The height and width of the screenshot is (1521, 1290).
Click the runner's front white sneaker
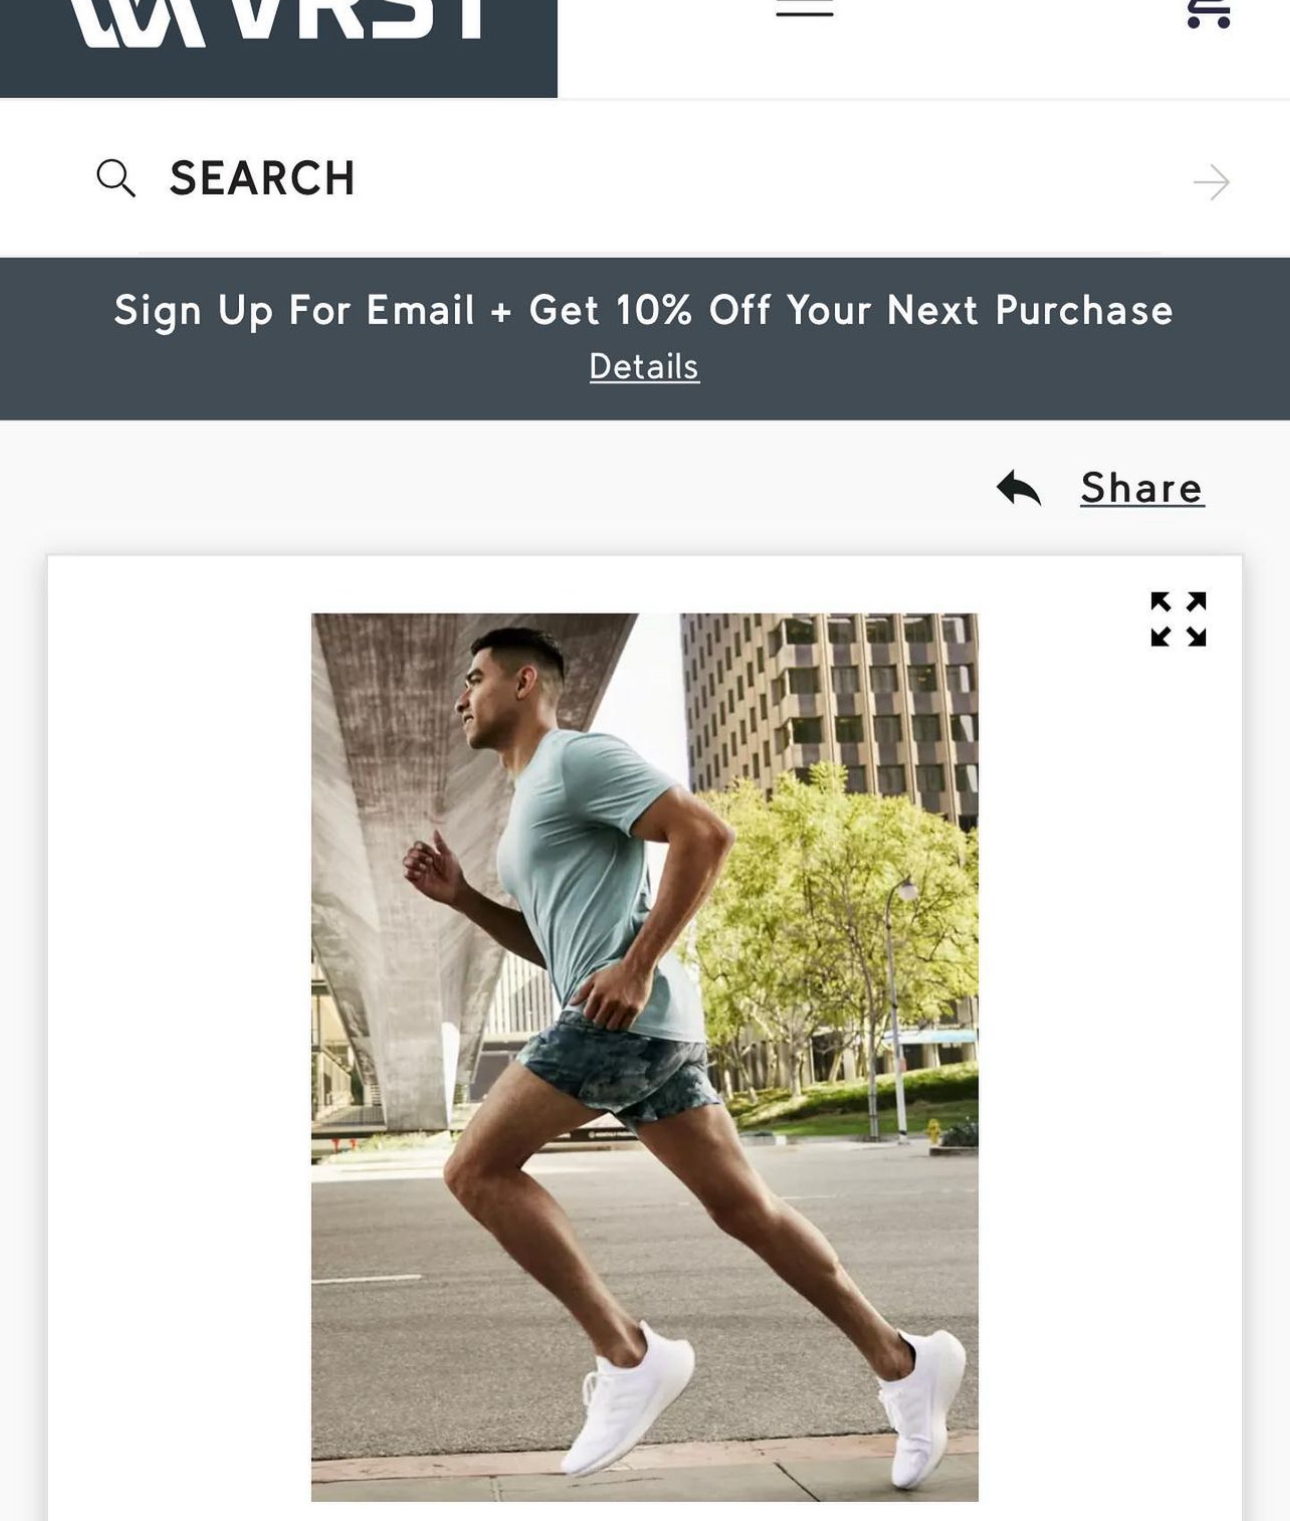(x=632, y=1400)
